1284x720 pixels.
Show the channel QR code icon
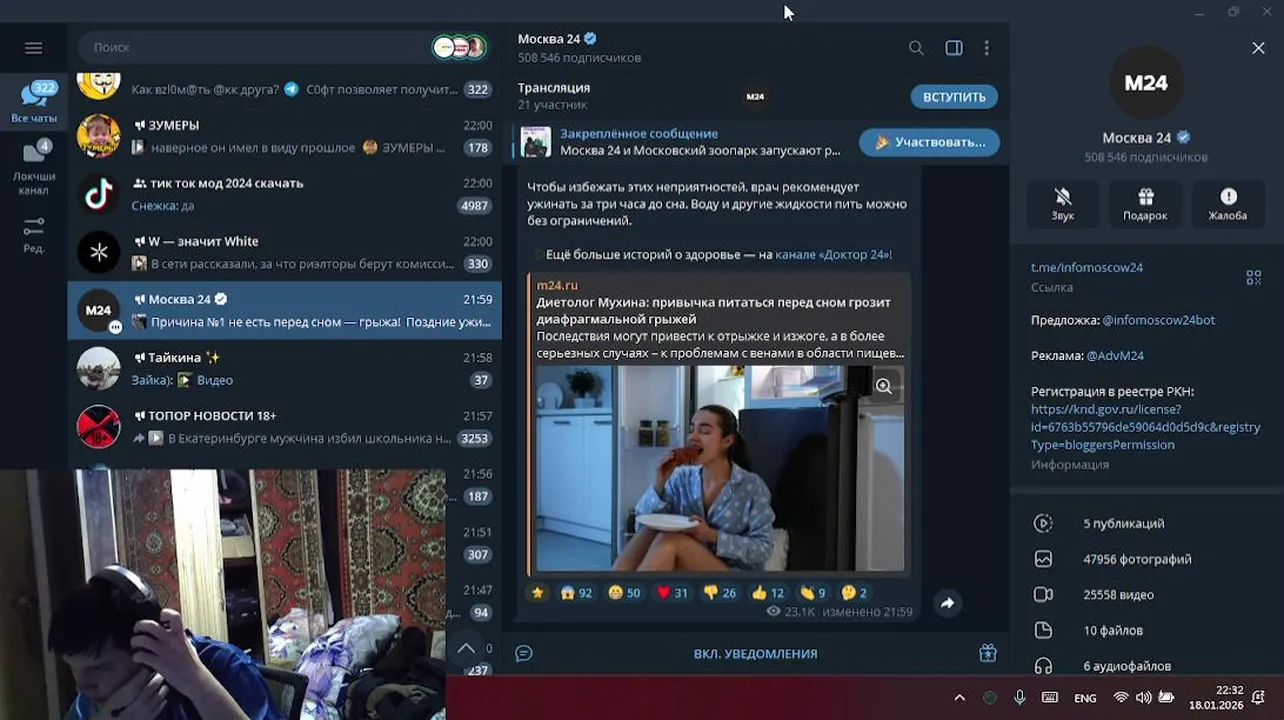1253,277
